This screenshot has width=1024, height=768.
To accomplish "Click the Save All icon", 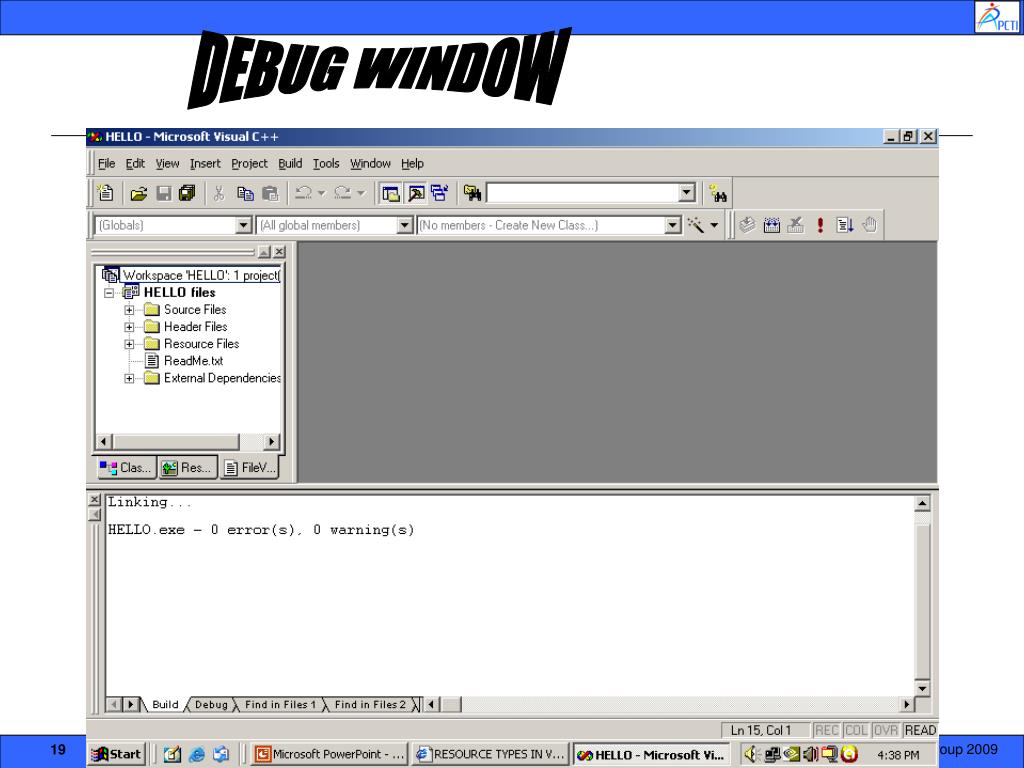I will click(187, 193).
